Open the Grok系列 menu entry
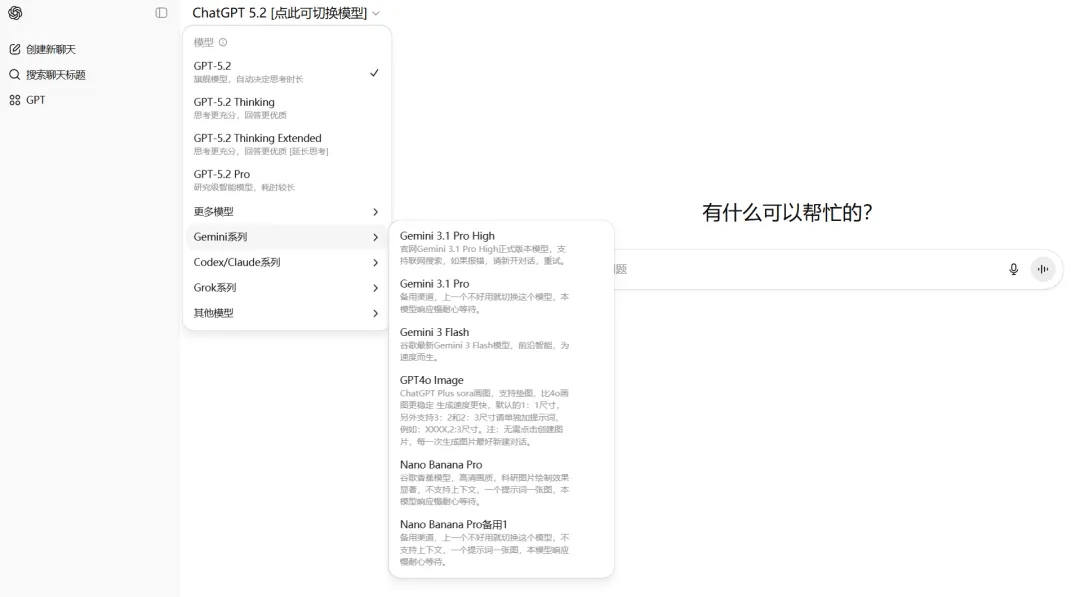The width and height of the screenshot is (1080, 597). [x=287, y=288]
